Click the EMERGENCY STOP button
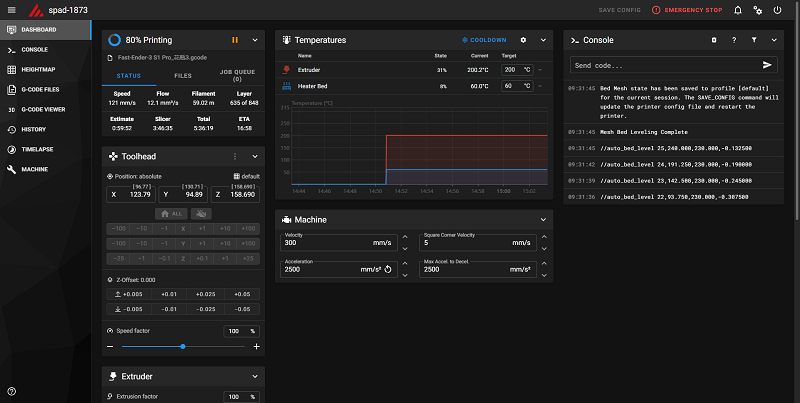800x403 pixels. click(687, 10)
